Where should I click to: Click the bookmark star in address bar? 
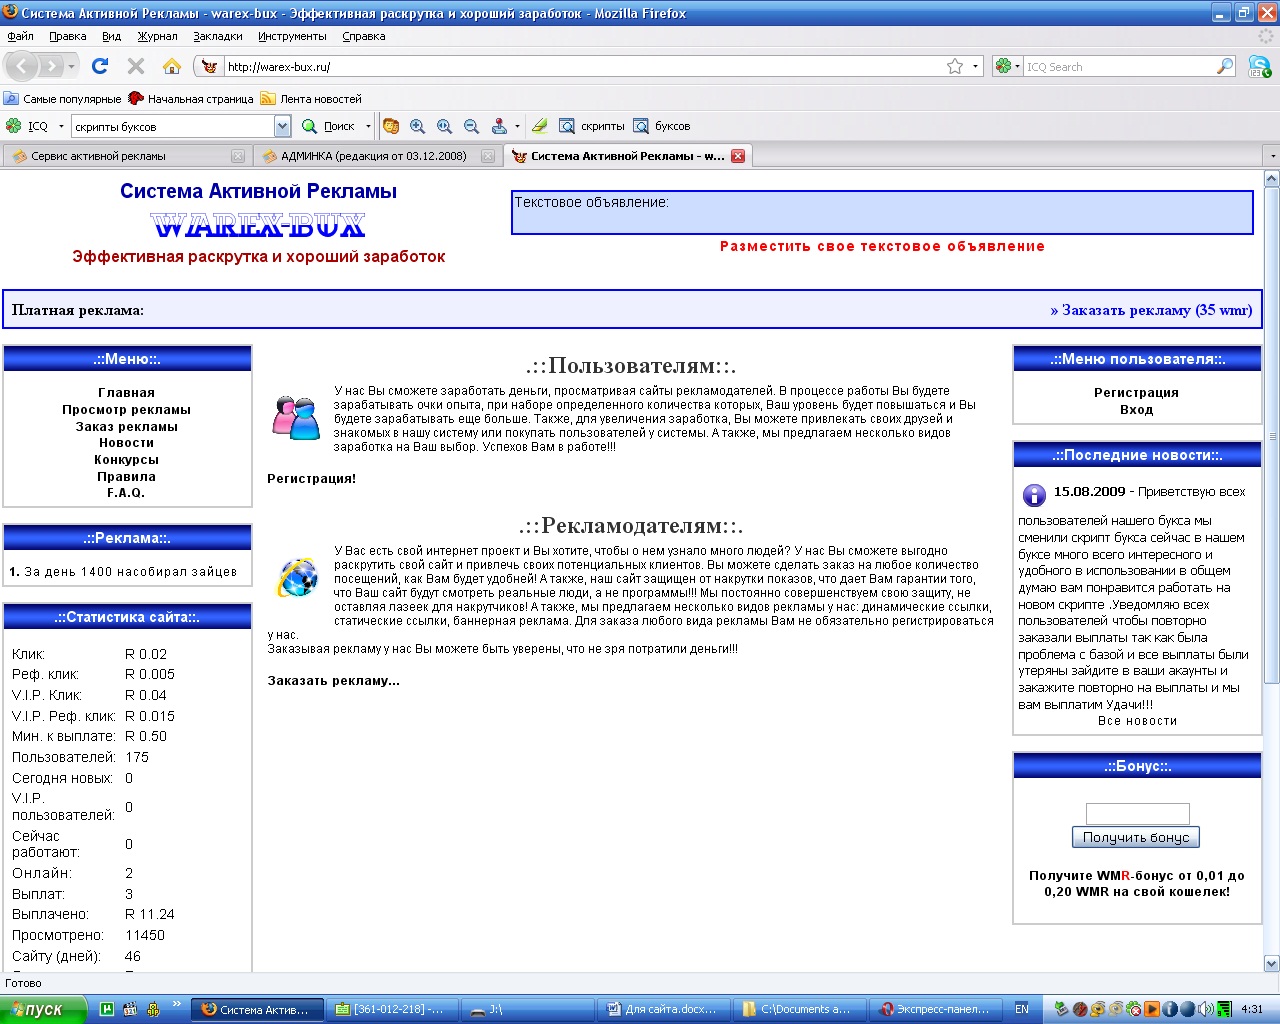955,66
